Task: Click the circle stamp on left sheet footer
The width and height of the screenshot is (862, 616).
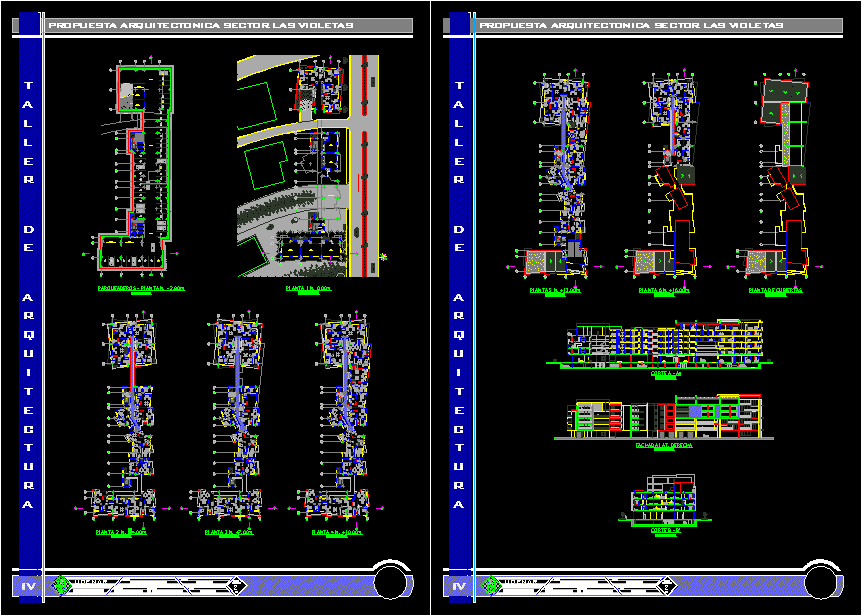Action: click(391, 583)
